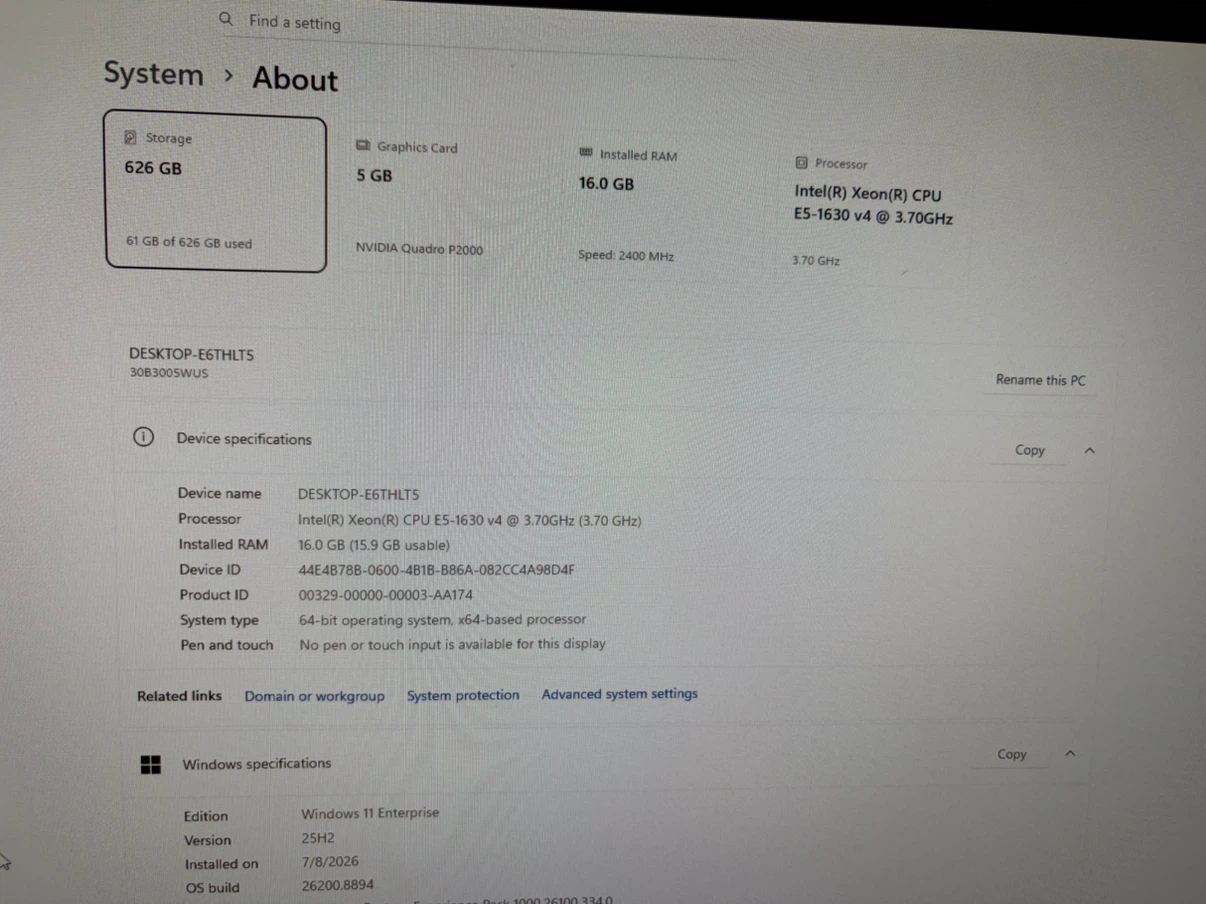Select the Installed on date 7/8/2026

(330, 861)
